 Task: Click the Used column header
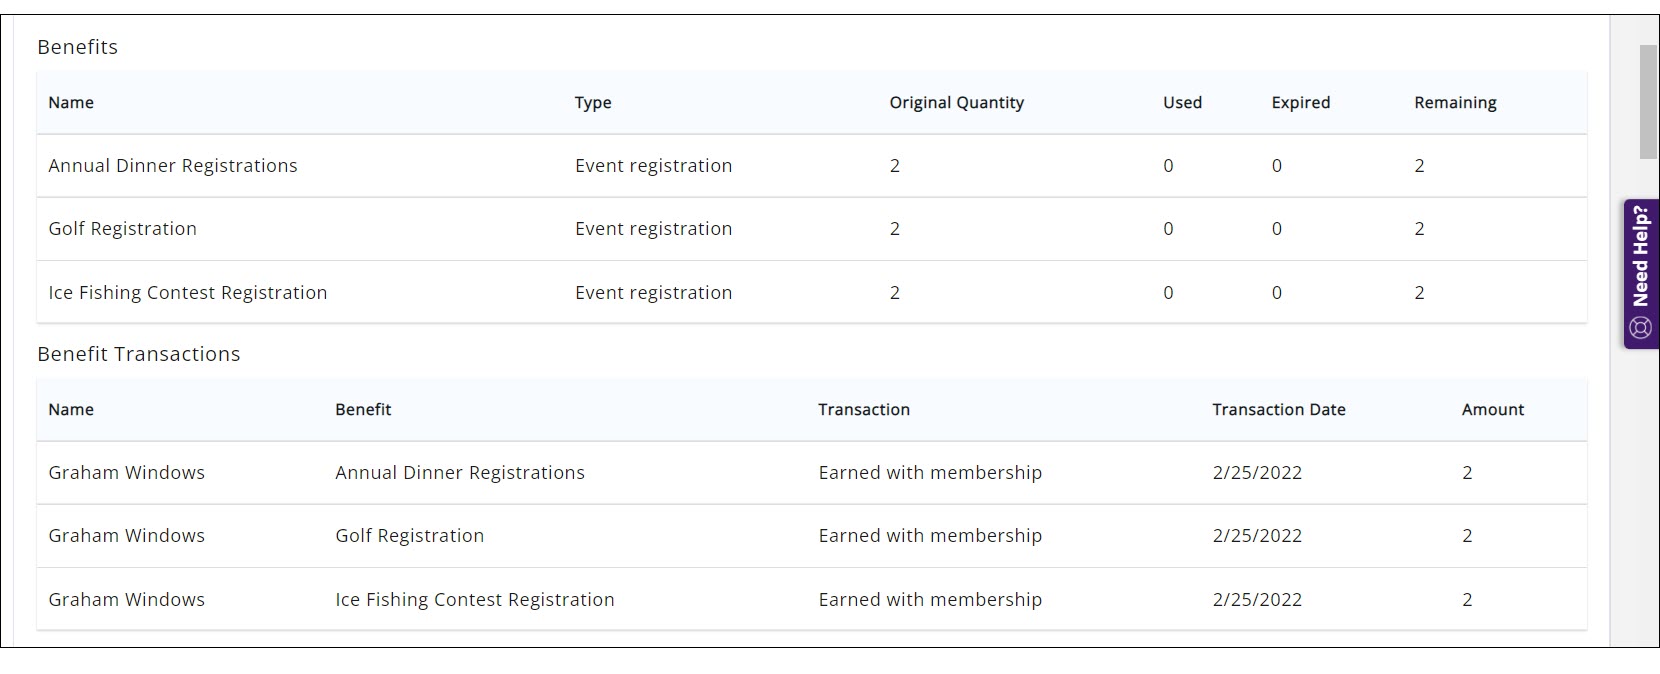pos(1182,102)
